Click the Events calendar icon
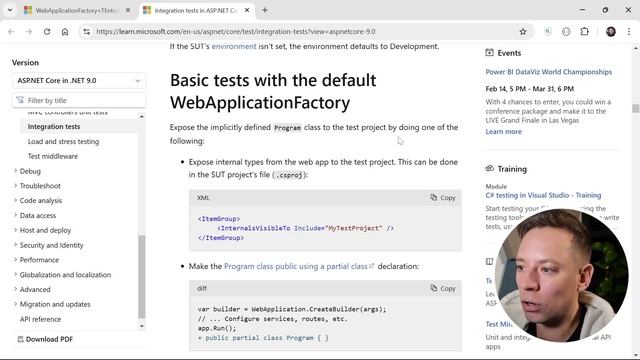The width and height of the screenshot is (640, 360). pyautogui.click(x=489, y=52)
